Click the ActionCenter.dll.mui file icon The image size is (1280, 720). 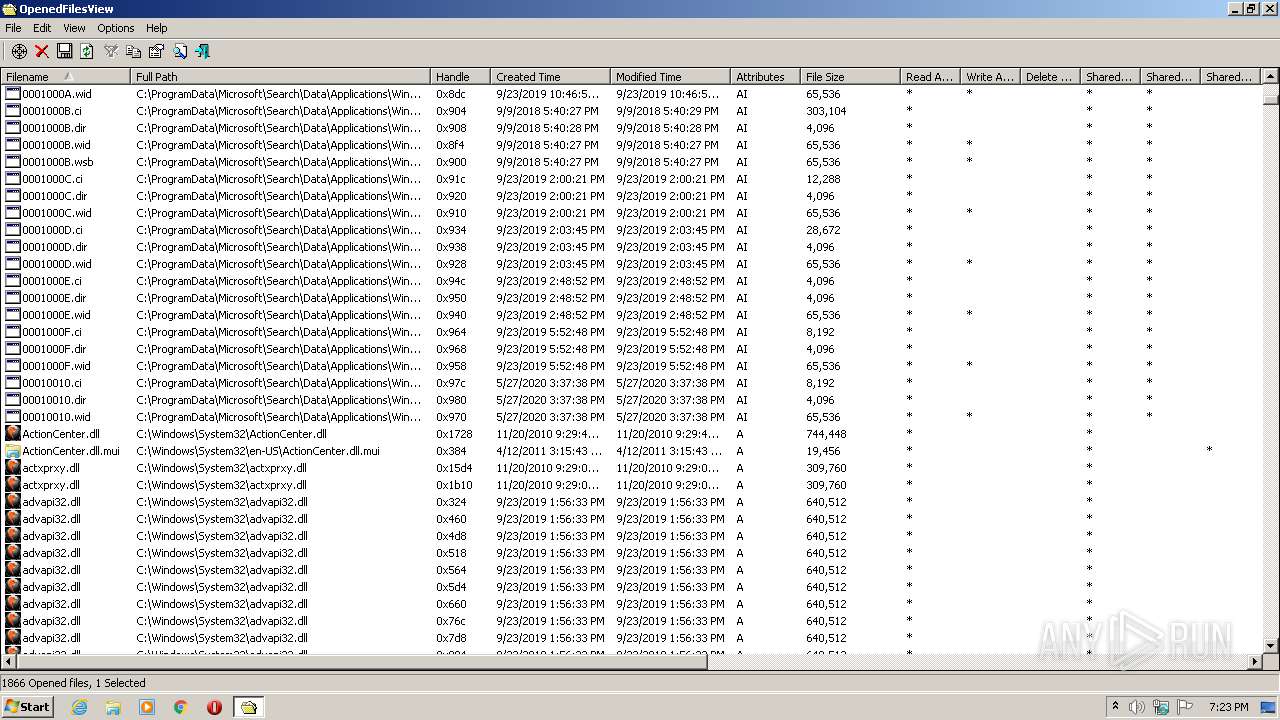pyautogui.click(x=13, y=450)
